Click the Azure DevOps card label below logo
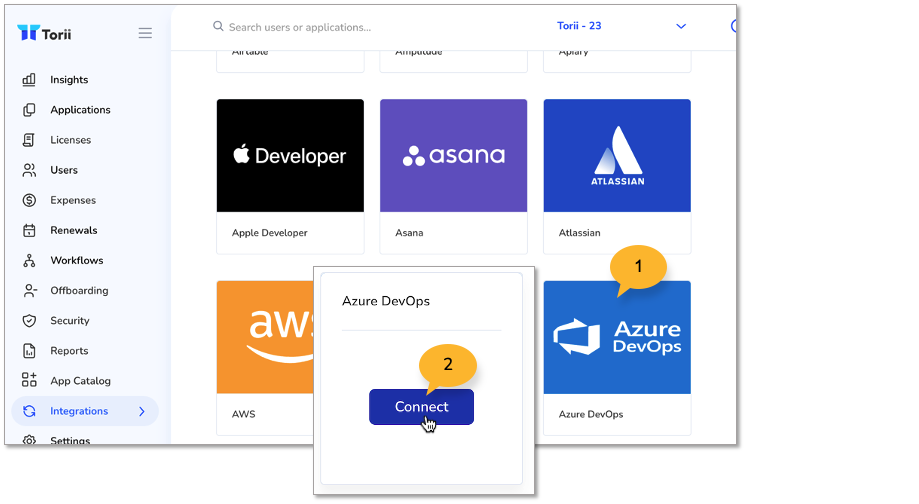Image resolution: width=919 pixels, height=504 pixels. click(x=591, y=414)
